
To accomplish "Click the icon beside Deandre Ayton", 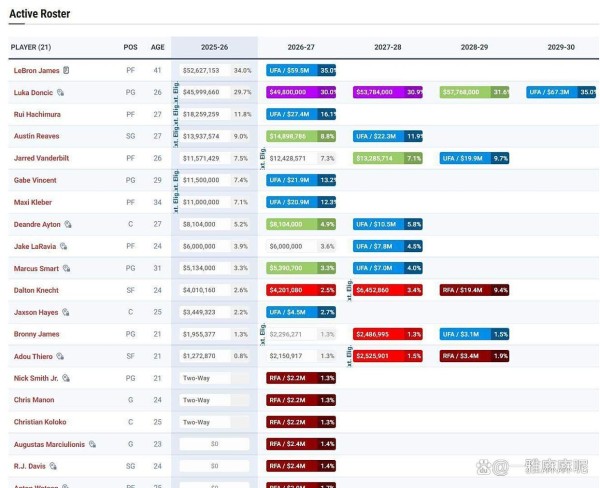I will (x=68, y=225).
